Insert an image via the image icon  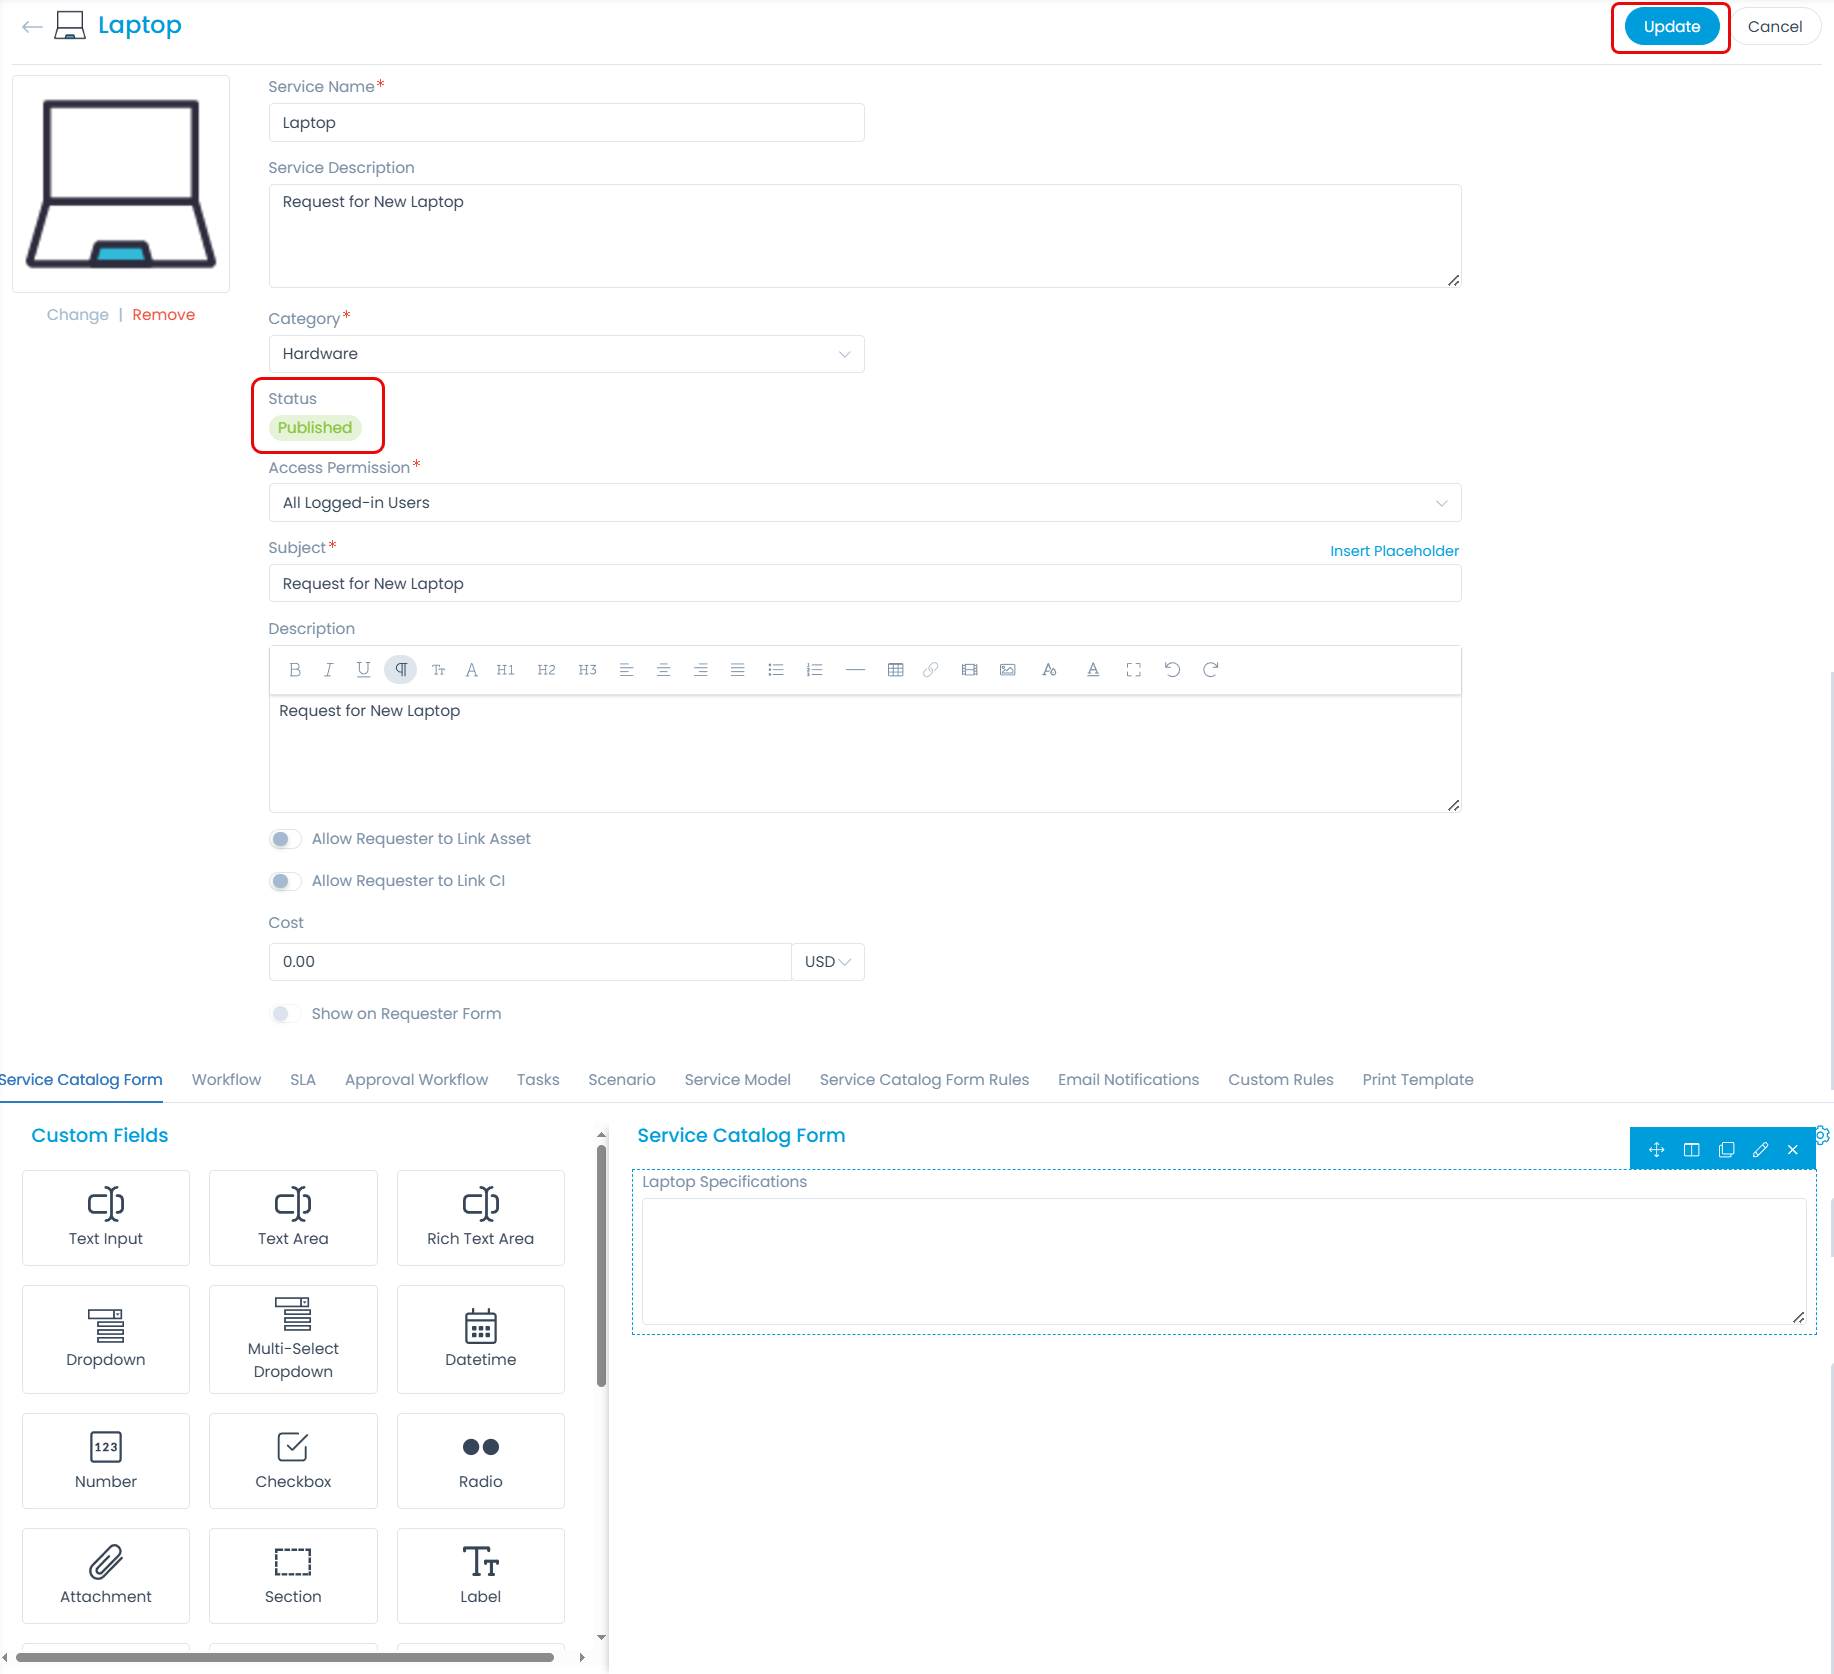point(1008,670)
